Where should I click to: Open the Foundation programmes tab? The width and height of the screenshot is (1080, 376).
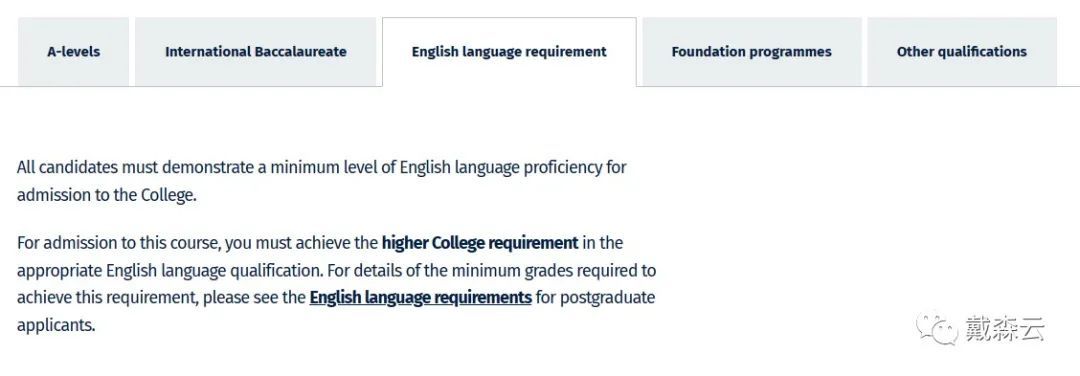[x=751, y=52]
